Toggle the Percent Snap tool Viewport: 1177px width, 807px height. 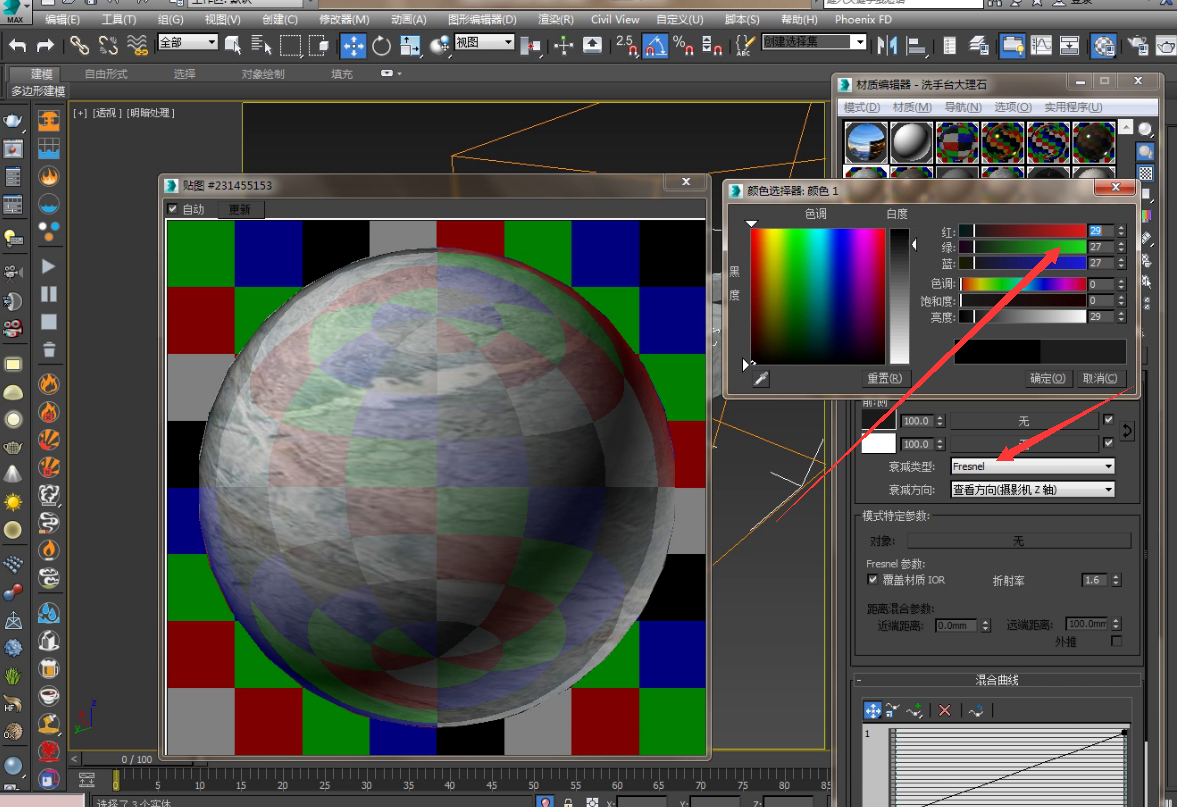[x=683, y=46]
